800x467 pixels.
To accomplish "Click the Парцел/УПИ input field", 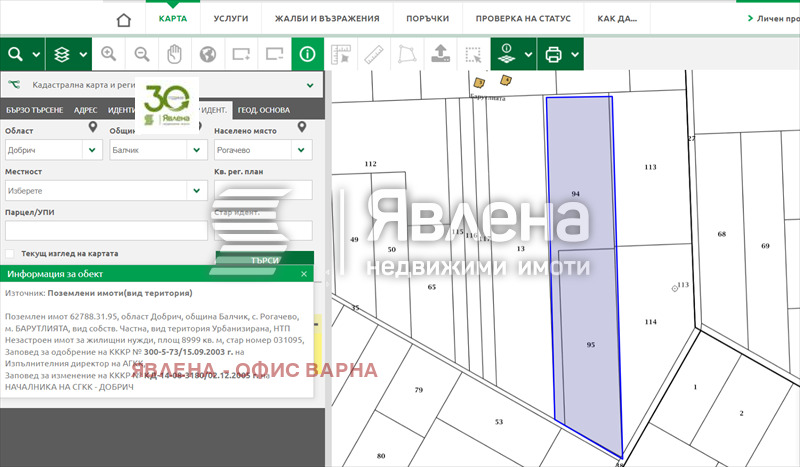I will coord(106,230).
